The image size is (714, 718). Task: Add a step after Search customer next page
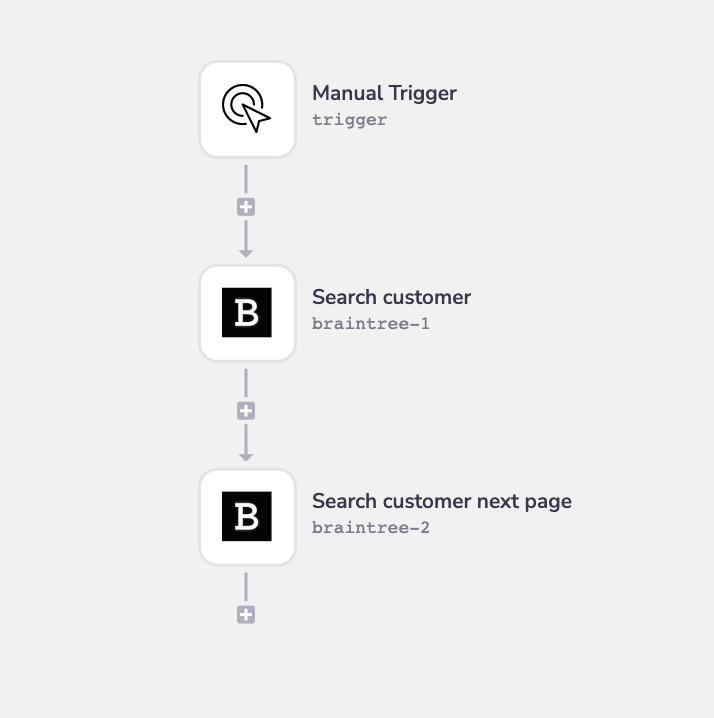point(246,615)
